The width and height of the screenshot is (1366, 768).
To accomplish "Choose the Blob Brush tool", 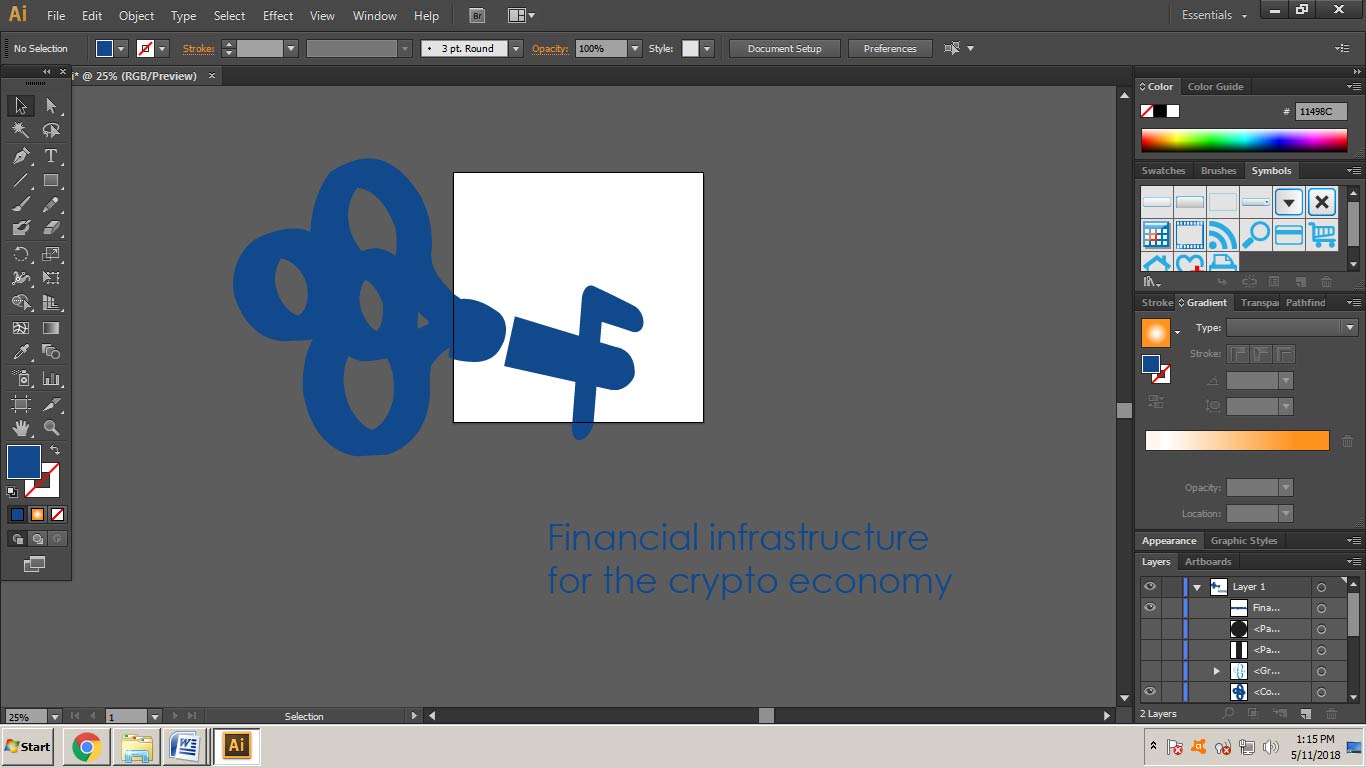I will coord(20,229).
